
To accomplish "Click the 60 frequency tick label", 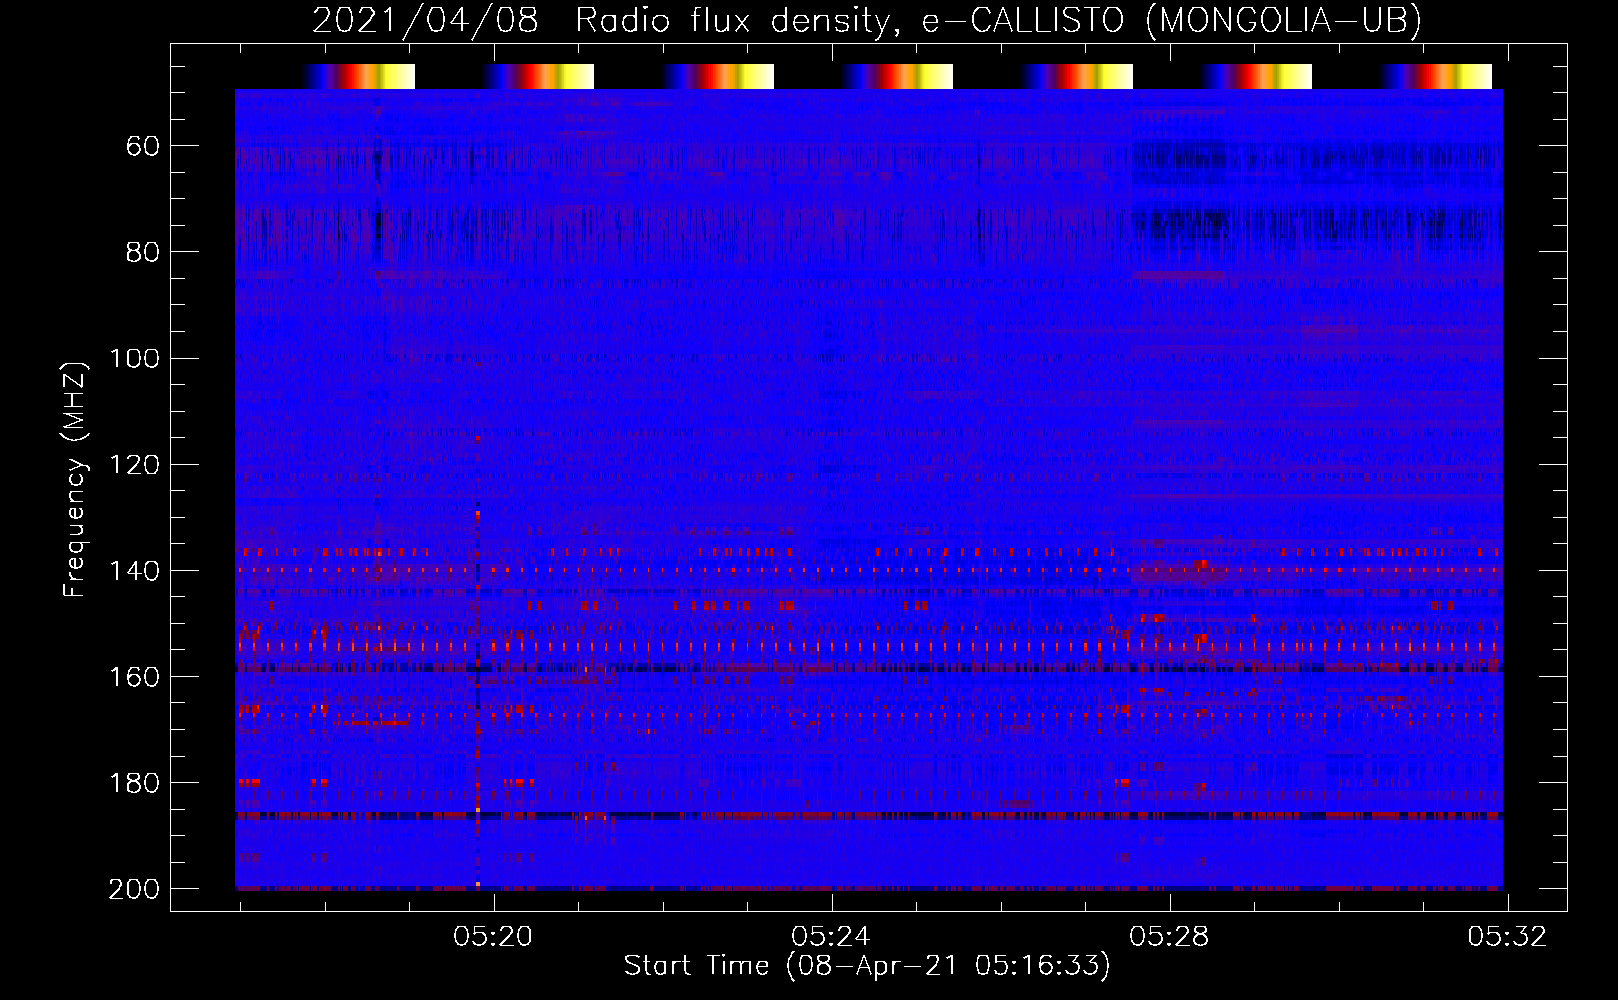I will (142, 146).
